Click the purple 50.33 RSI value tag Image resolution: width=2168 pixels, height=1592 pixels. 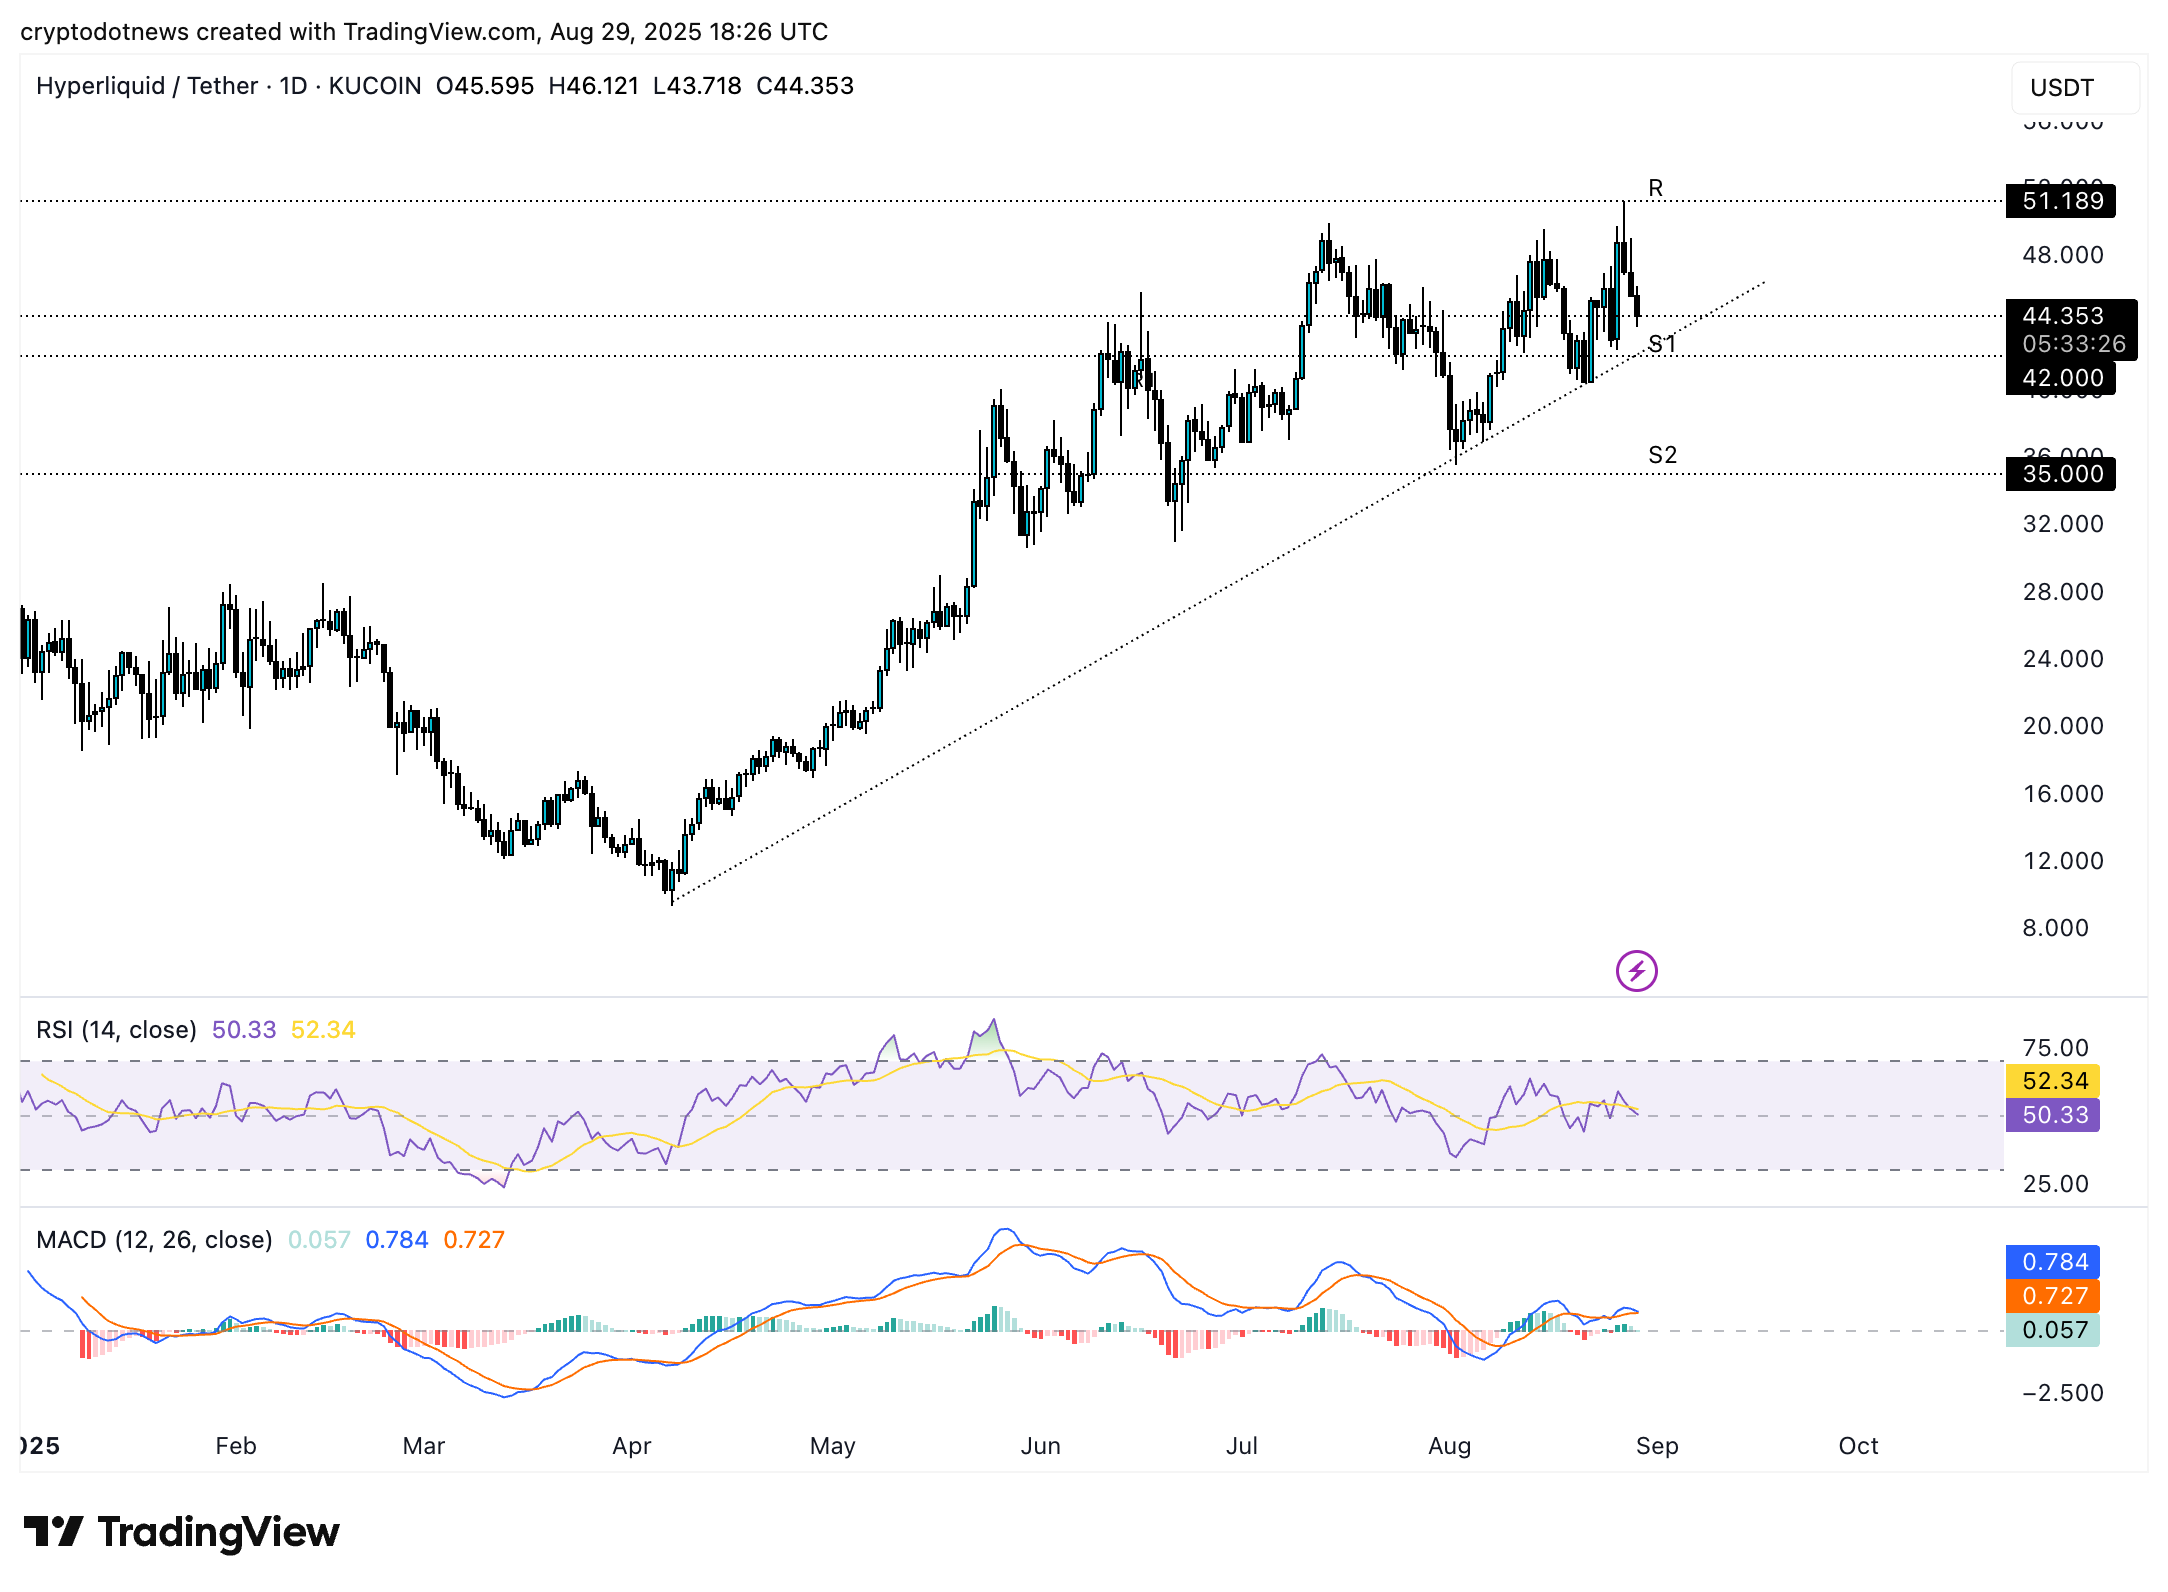(2053, 1115)
